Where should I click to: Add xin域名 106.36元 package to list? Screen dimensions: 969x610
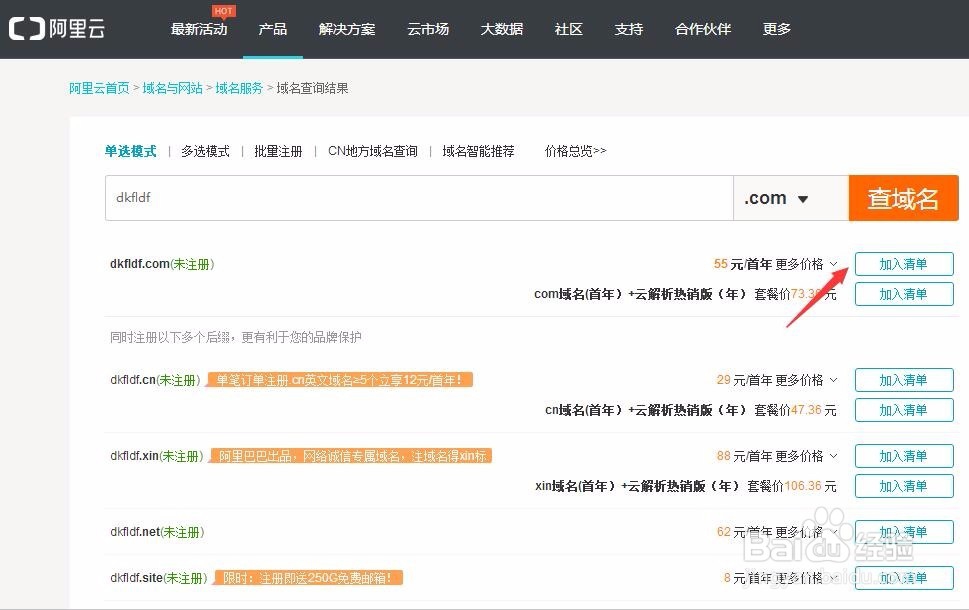tap(904, 486)
